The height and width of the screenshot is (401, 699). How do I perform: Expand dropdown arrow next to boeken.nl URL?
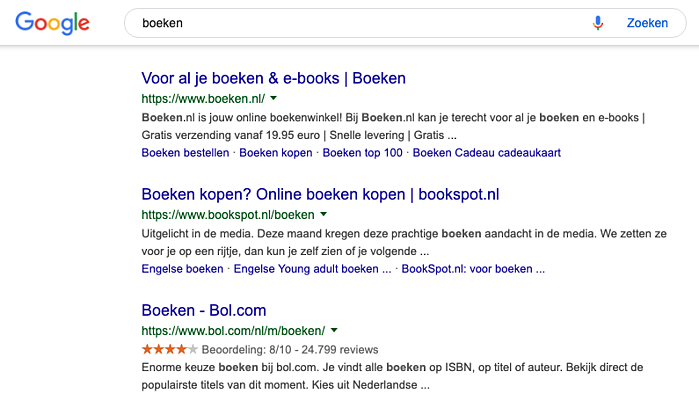tap(274, 99)
